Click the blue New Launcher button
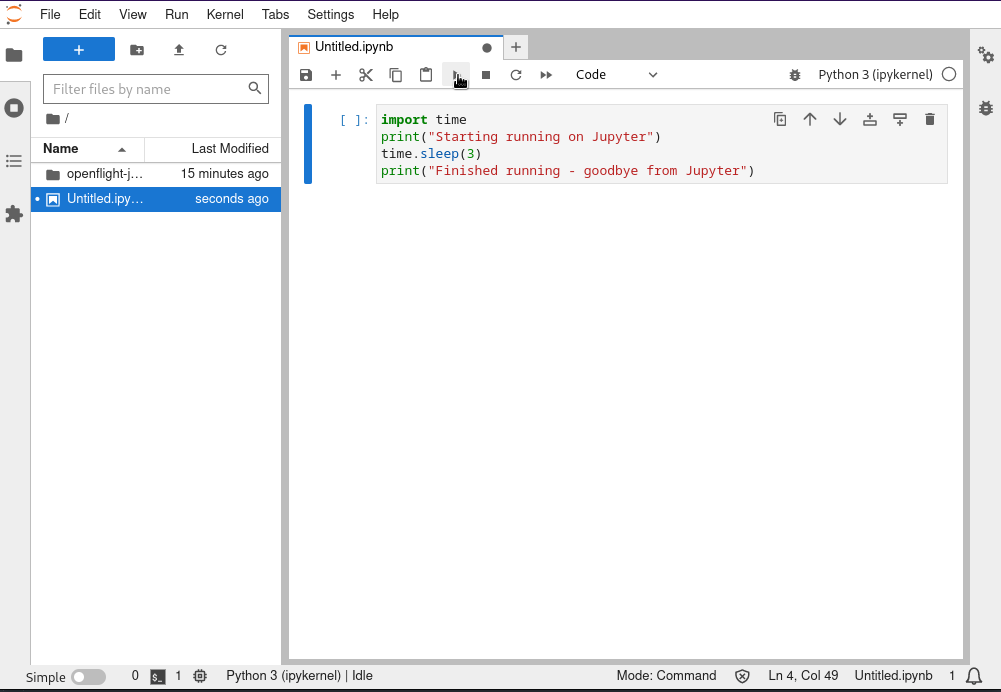The image size is (1001, 692). [78, 49]
